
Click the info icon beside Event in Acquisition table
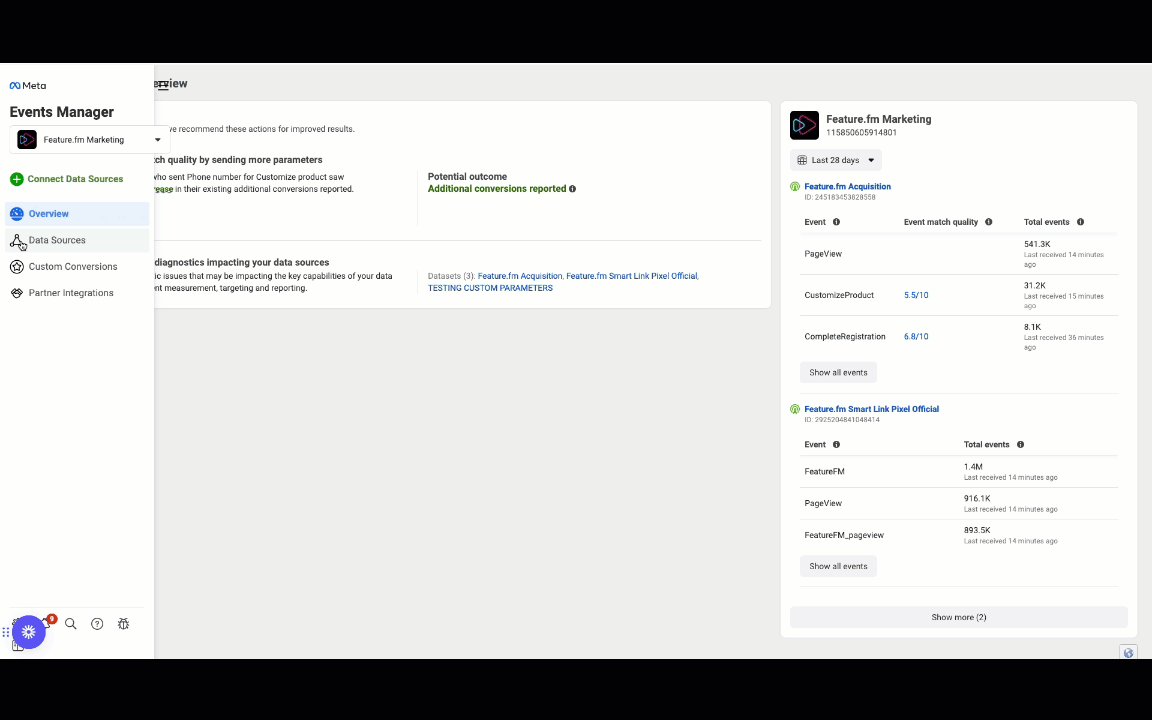point(836,222)
